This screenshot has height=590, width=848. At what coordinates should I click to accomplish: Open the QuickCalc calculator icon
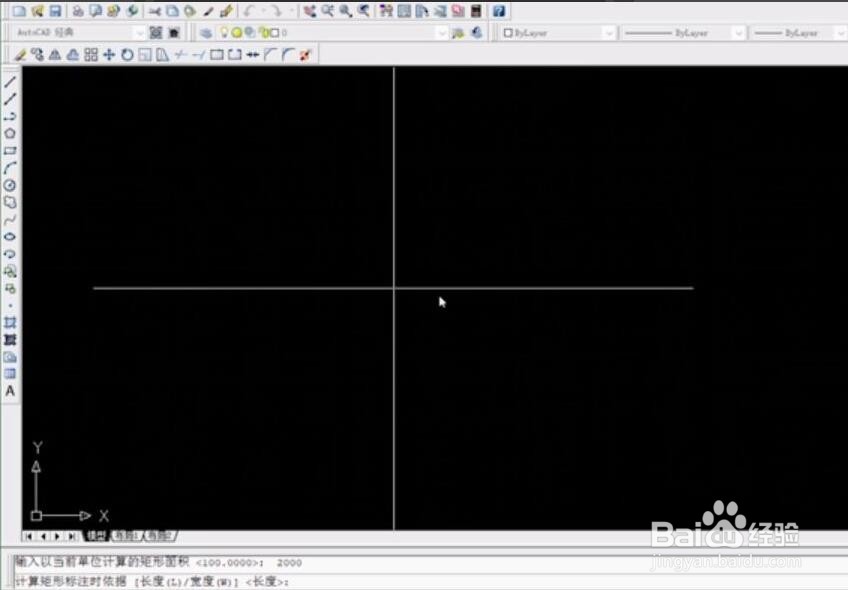point(476,11)
